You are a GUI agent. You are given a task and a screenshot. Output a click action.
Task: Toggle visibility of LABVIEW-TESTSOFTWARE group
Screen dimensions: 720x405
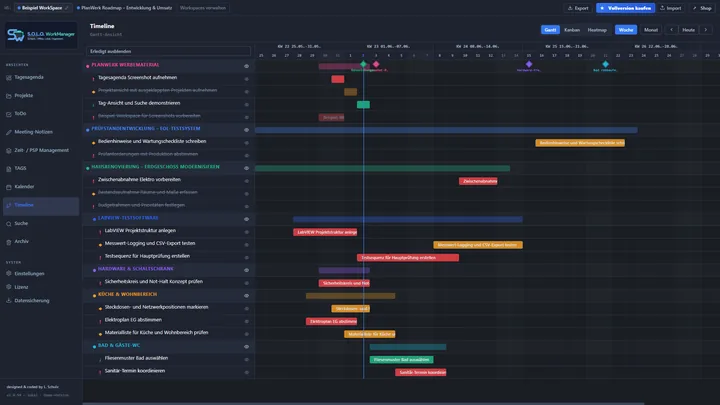point(247,219)
